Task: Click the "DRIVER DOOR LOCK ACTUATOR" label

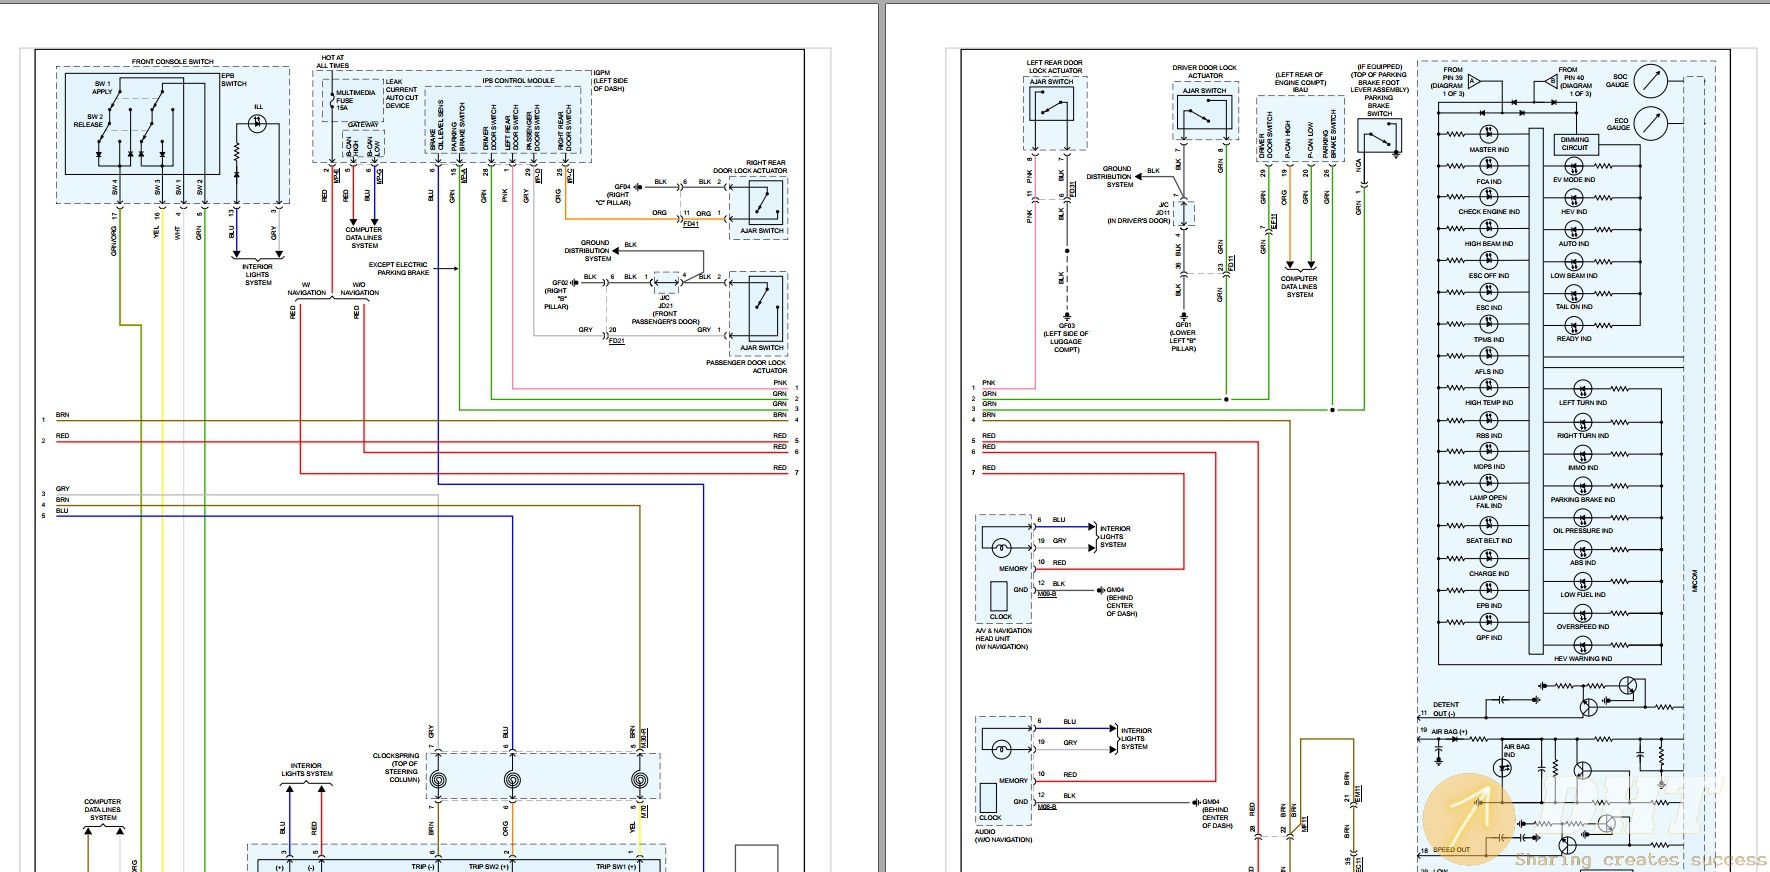Action: pos(1205,72)
